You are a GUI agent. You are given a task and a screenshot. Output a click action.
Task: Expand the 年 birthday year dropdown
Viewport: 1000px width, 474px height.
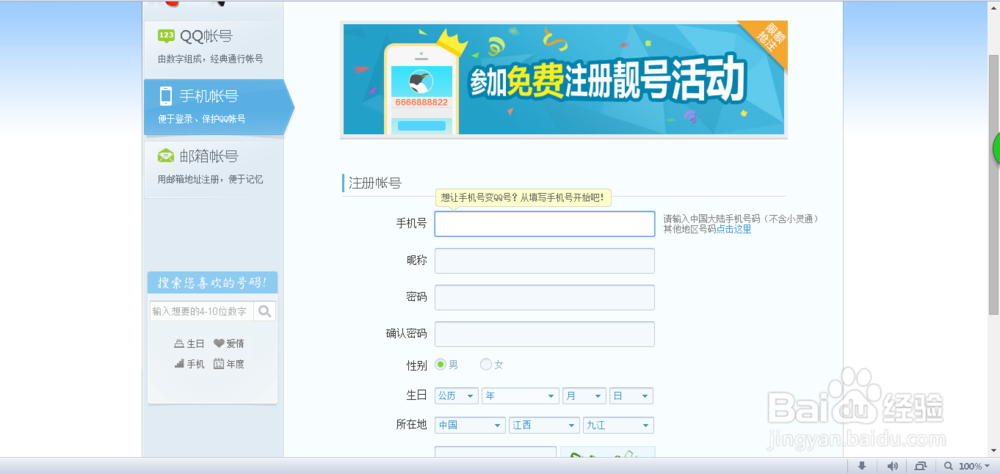(x=520, y=396)
